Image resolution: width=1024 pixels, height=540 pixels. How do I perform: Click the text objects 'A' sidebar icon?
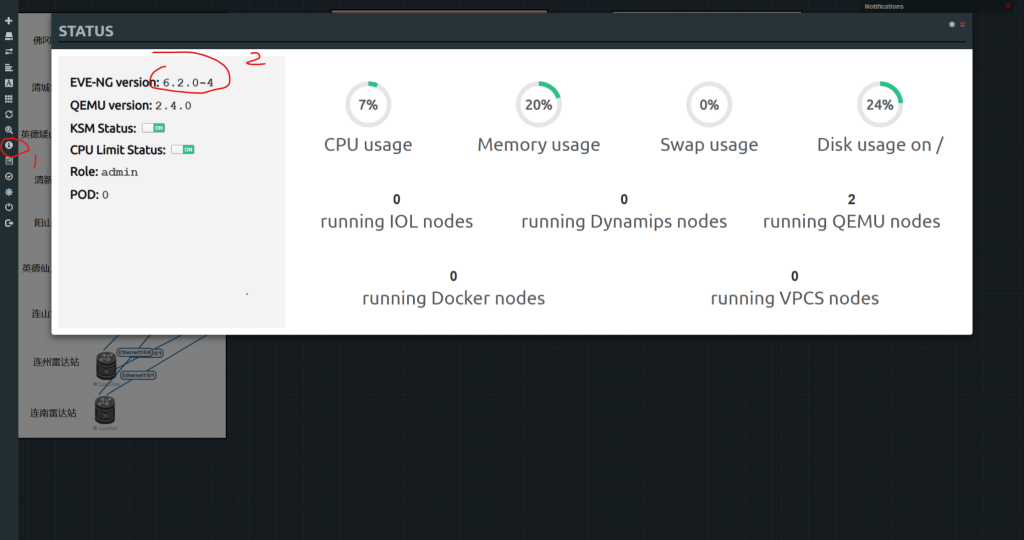pos(9,83)
